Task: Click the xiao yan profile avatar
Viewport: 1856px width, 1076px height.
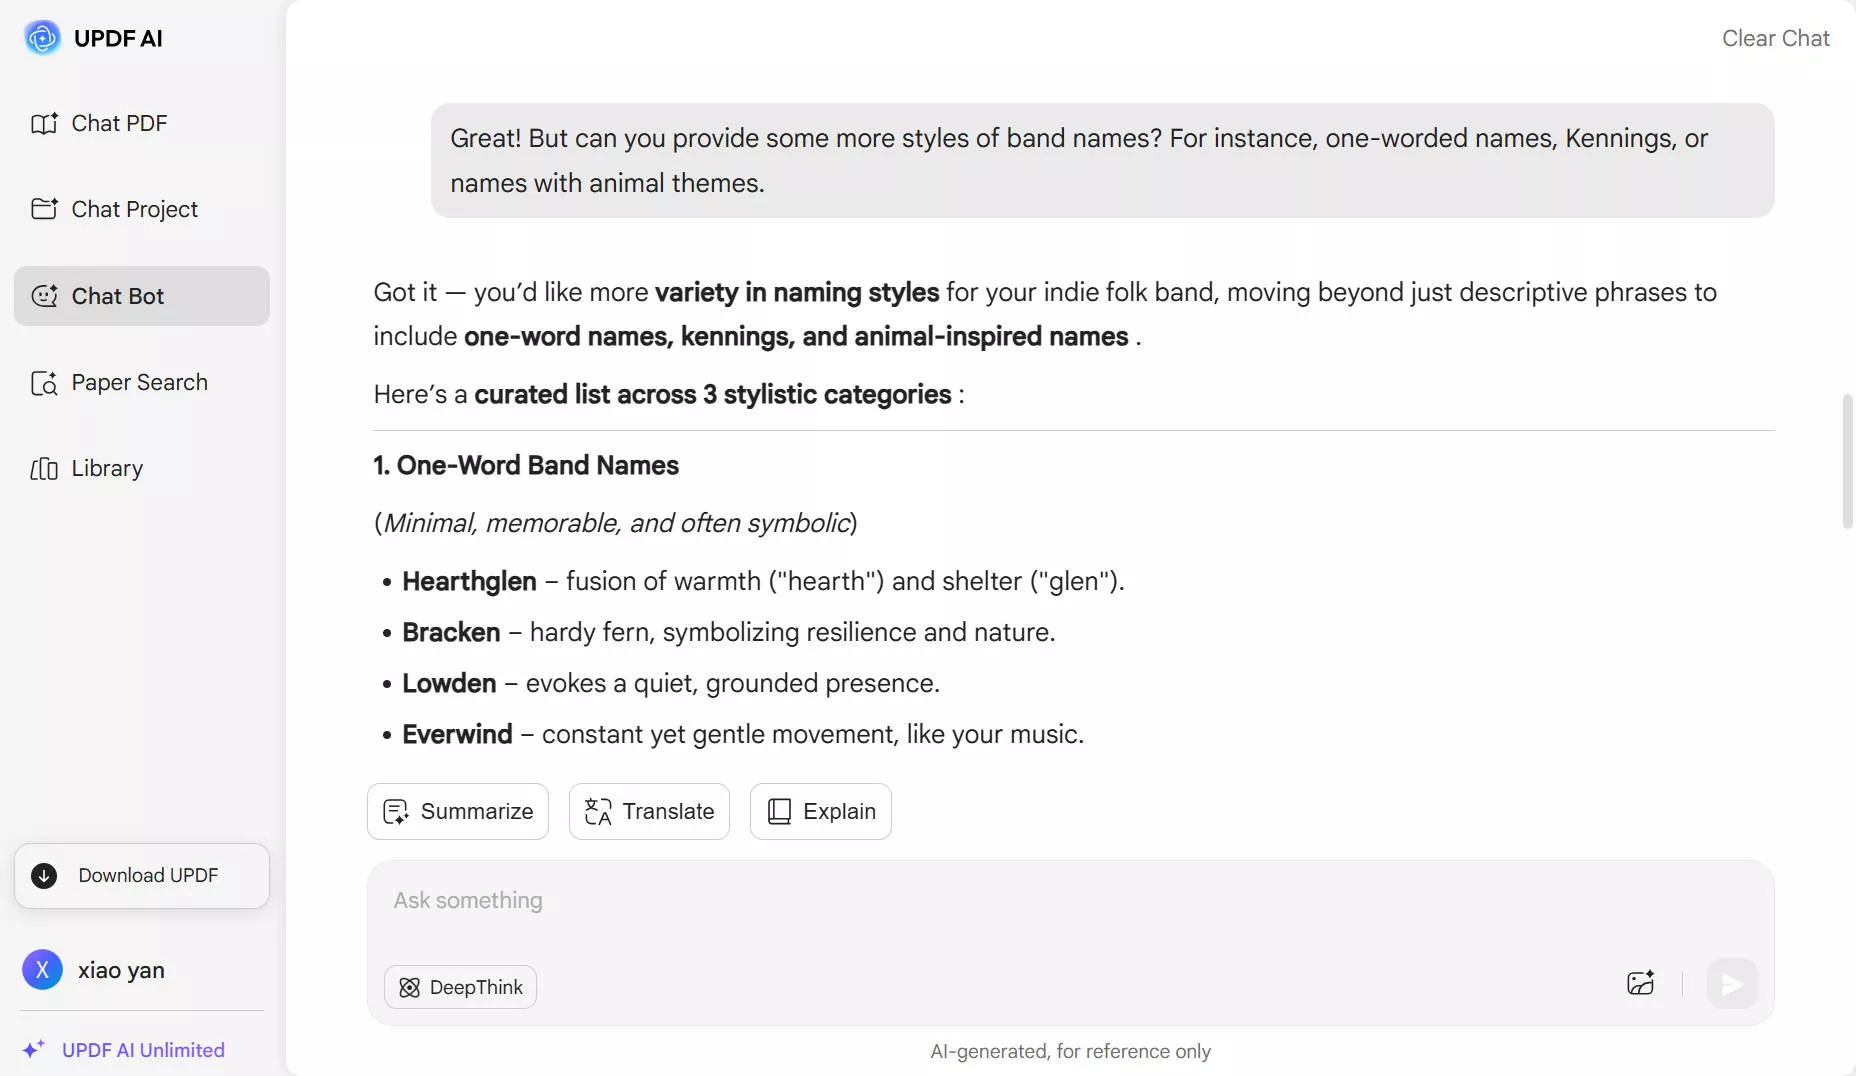Action: click(42, 970)
